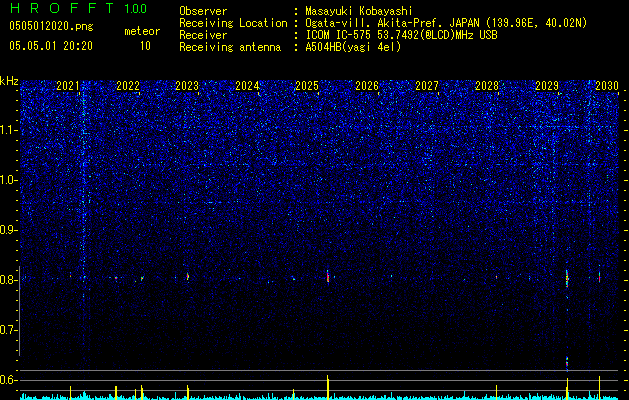The width and height of the screenshot is (629, 400).
Task: Click the HROFFT 1.0.0 title text
Action: 78,8
